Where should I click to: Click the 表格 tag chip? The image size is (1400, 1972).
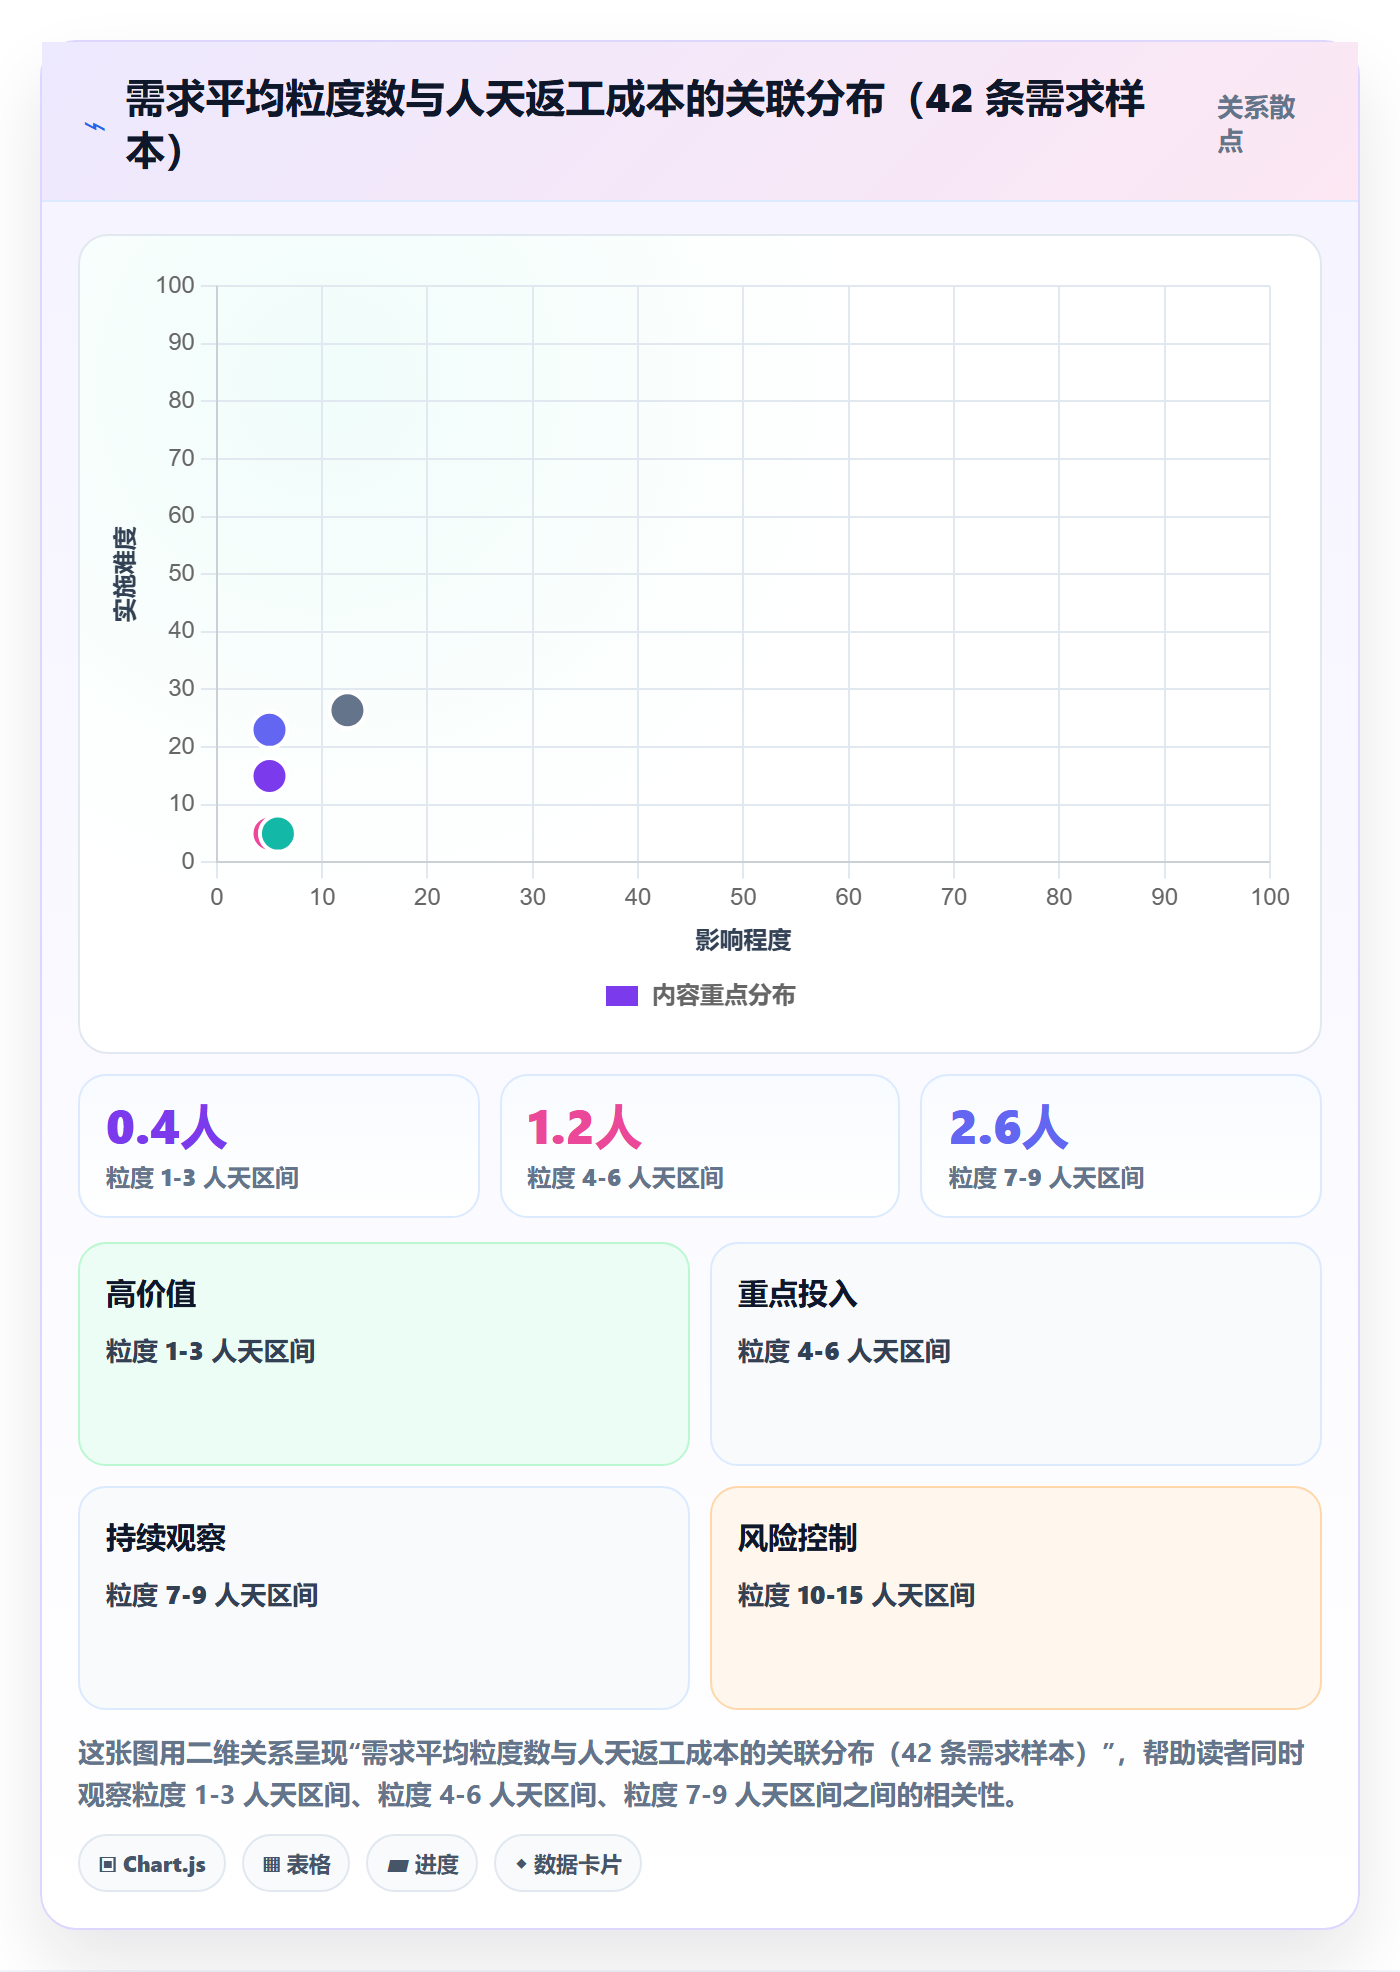296,1864
